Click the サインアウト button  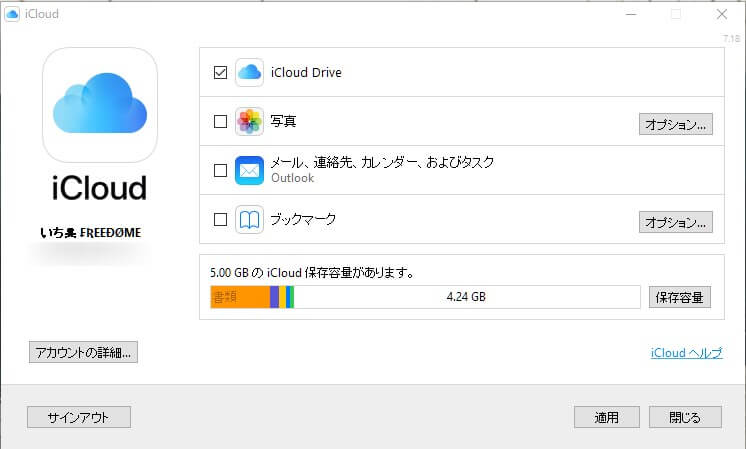[78, 417]
